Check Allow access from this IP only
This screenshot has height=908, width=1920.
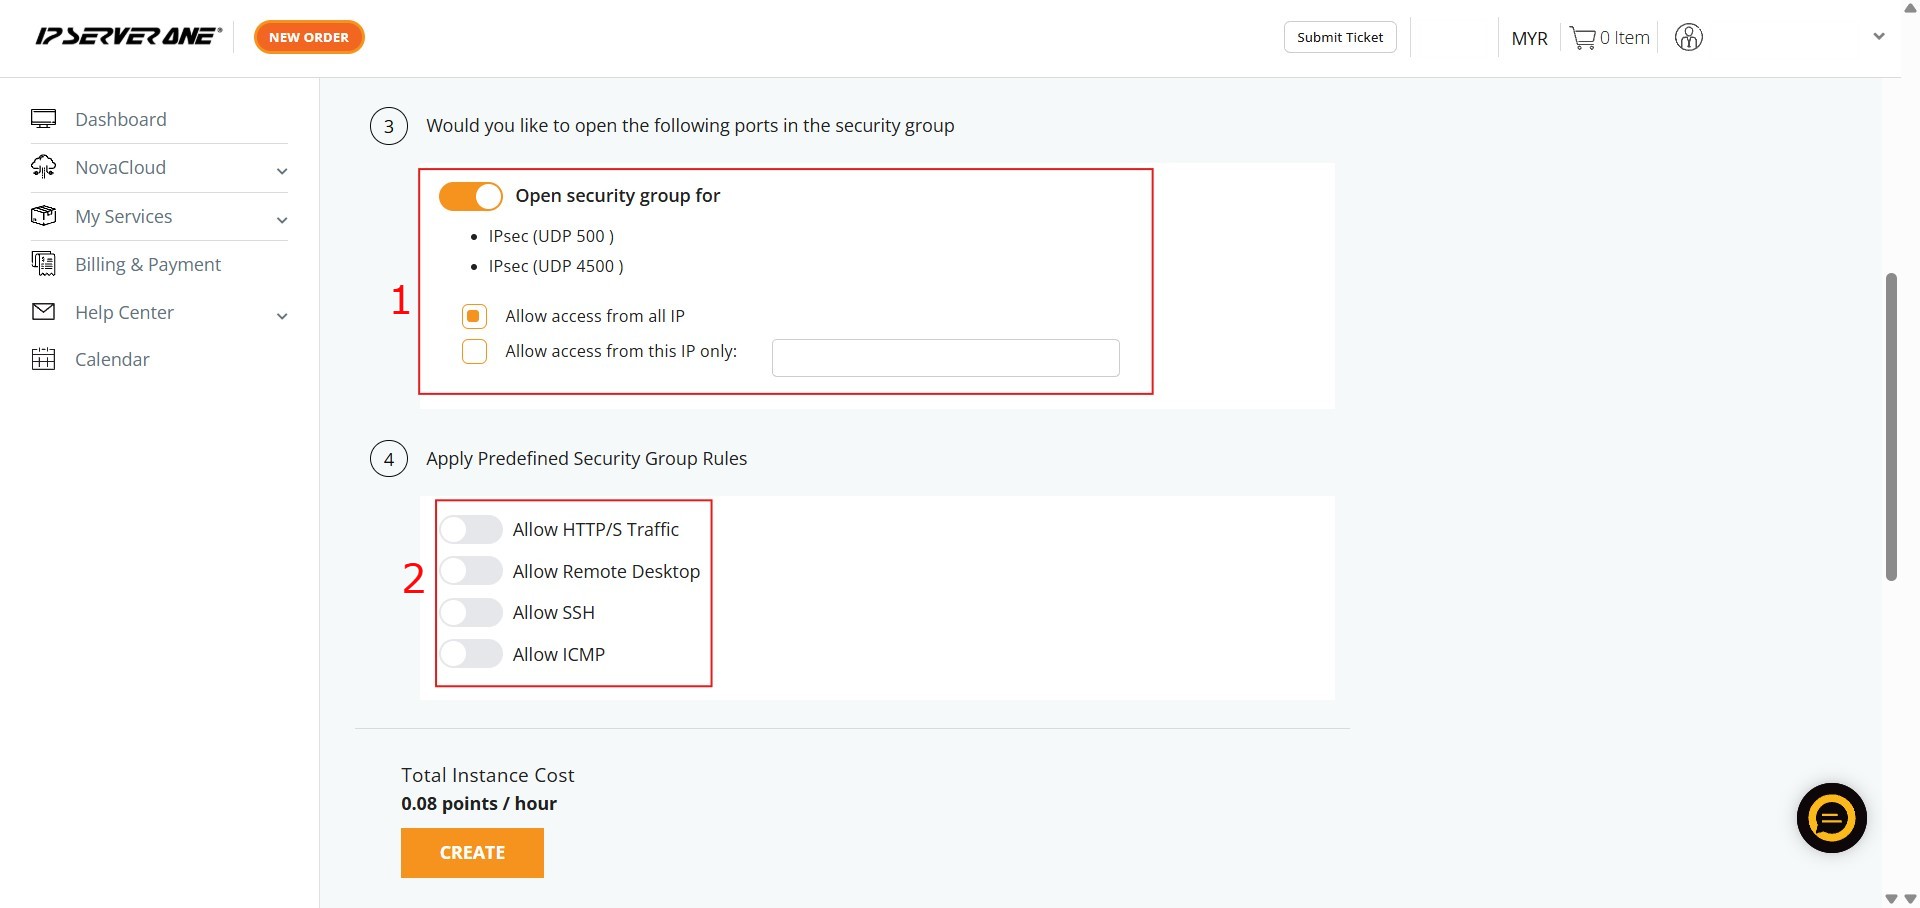point(474,352)
